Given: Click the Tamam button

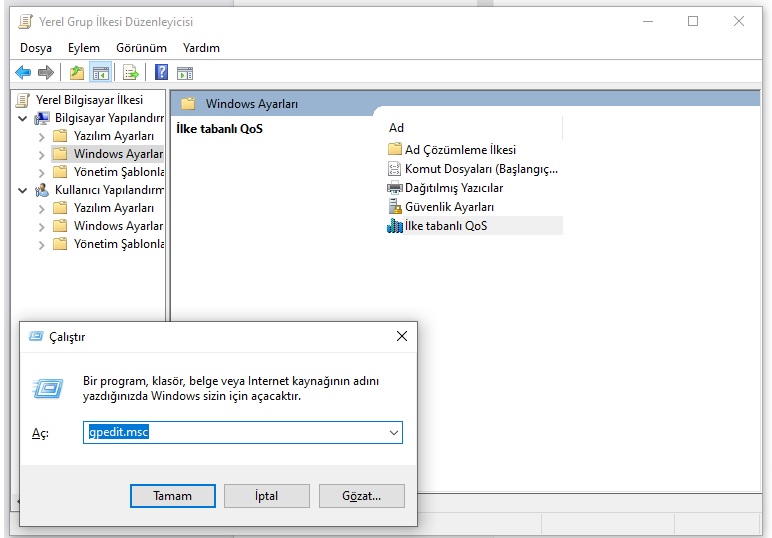Looking at the screenshot, I should click(173, 496).
